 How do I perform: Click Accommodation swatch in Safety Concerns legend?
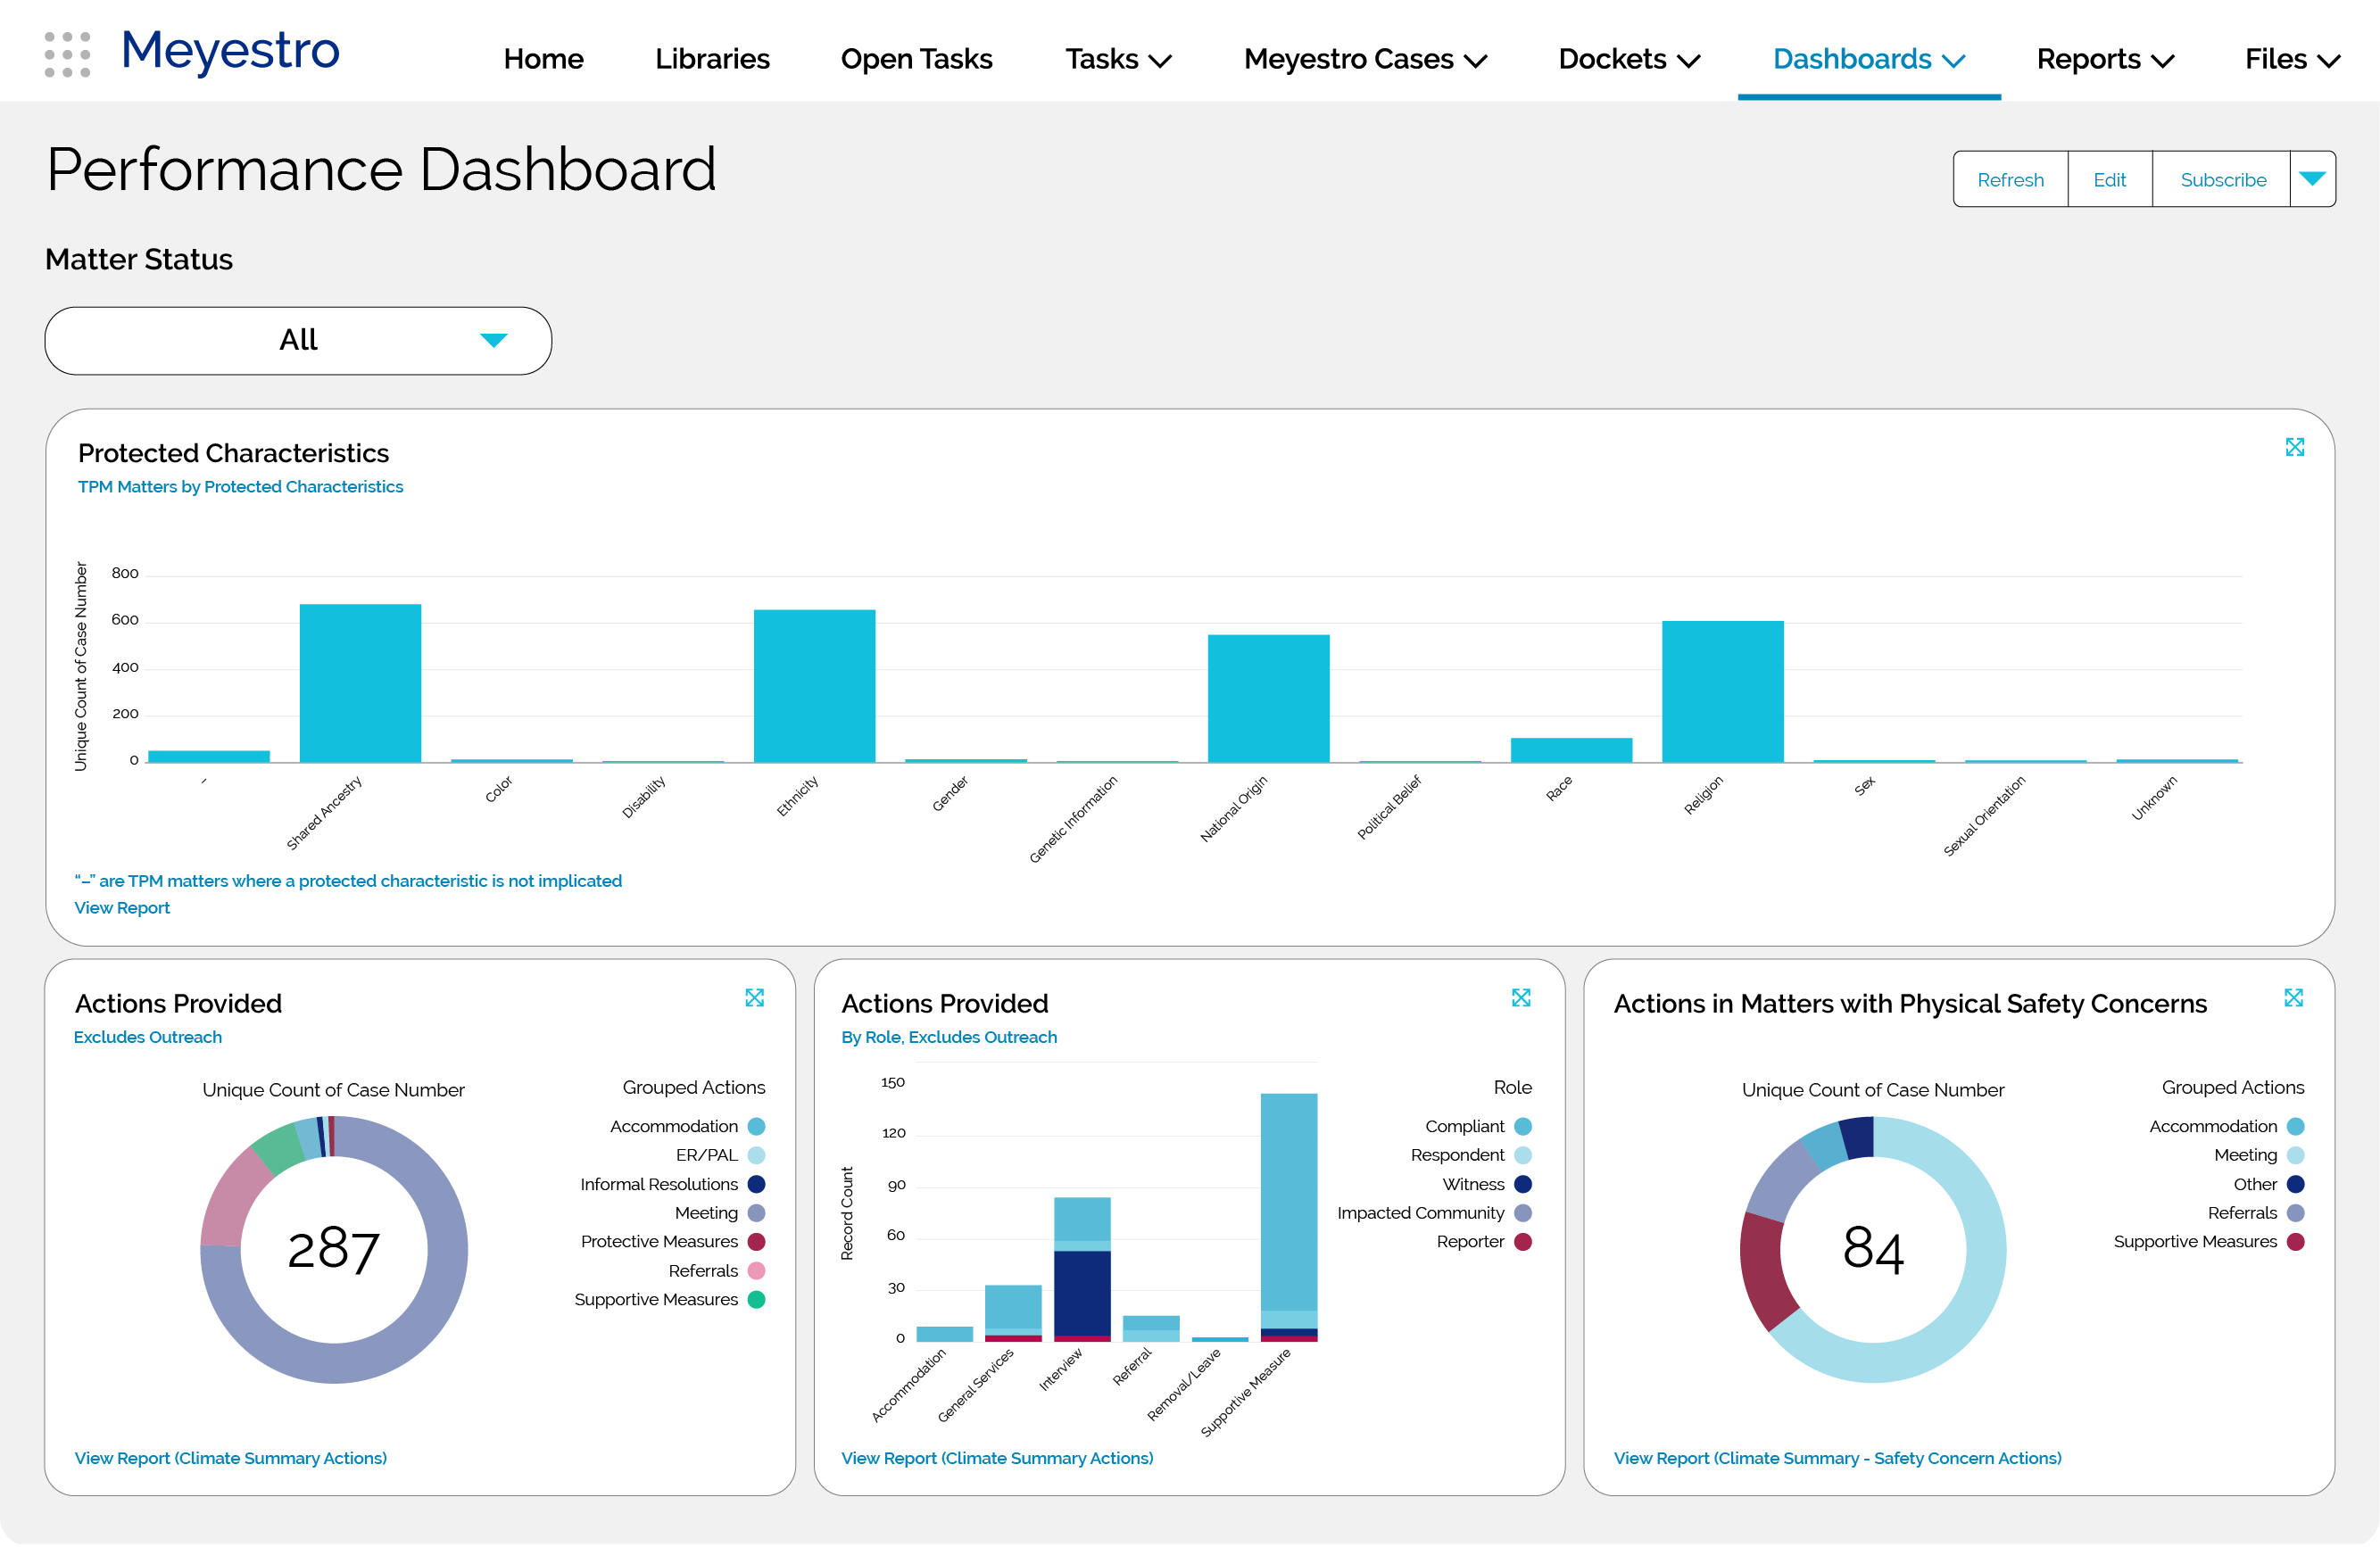click(2296, 1127)
